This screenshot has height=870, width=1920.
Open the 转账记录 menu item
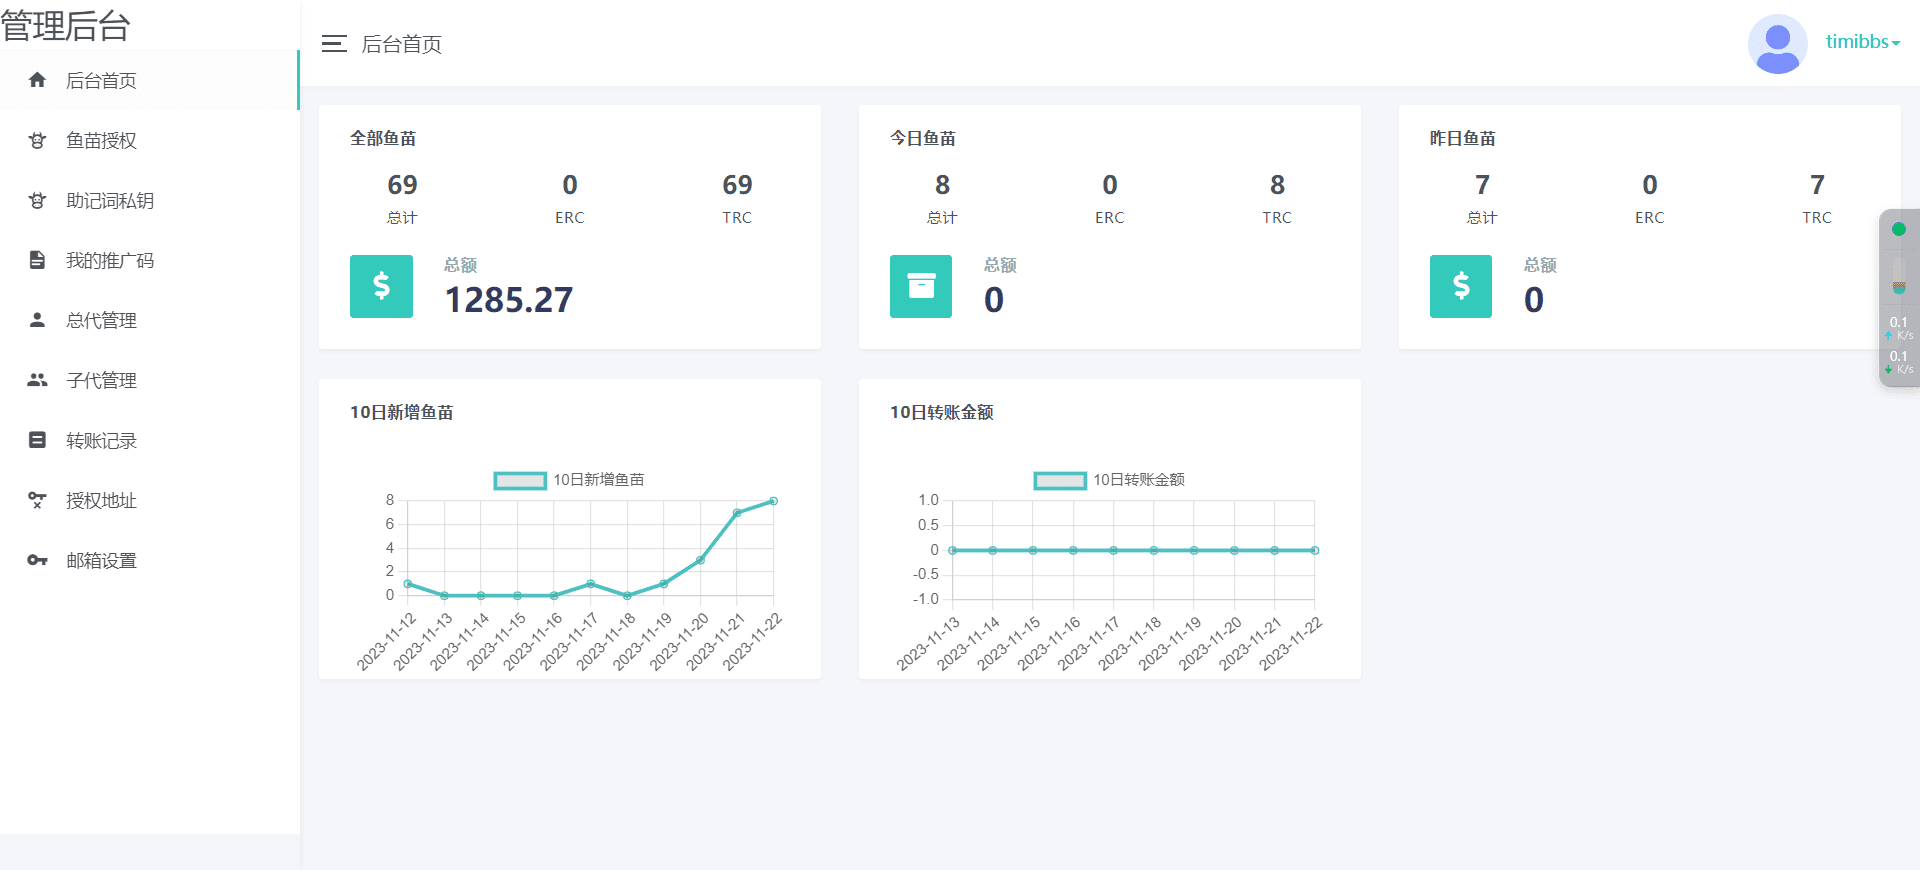[x=101, y=441]
